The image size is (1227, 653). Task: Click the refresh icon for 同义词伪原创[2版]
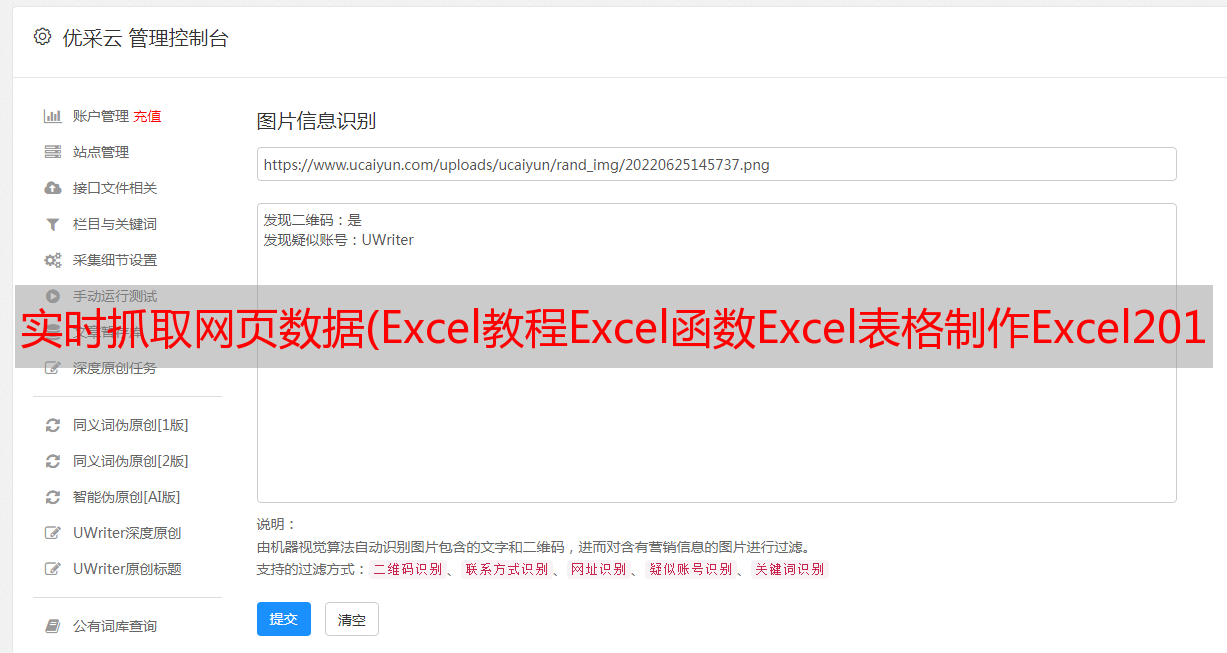pyautogui.click(x=53, y=461)
